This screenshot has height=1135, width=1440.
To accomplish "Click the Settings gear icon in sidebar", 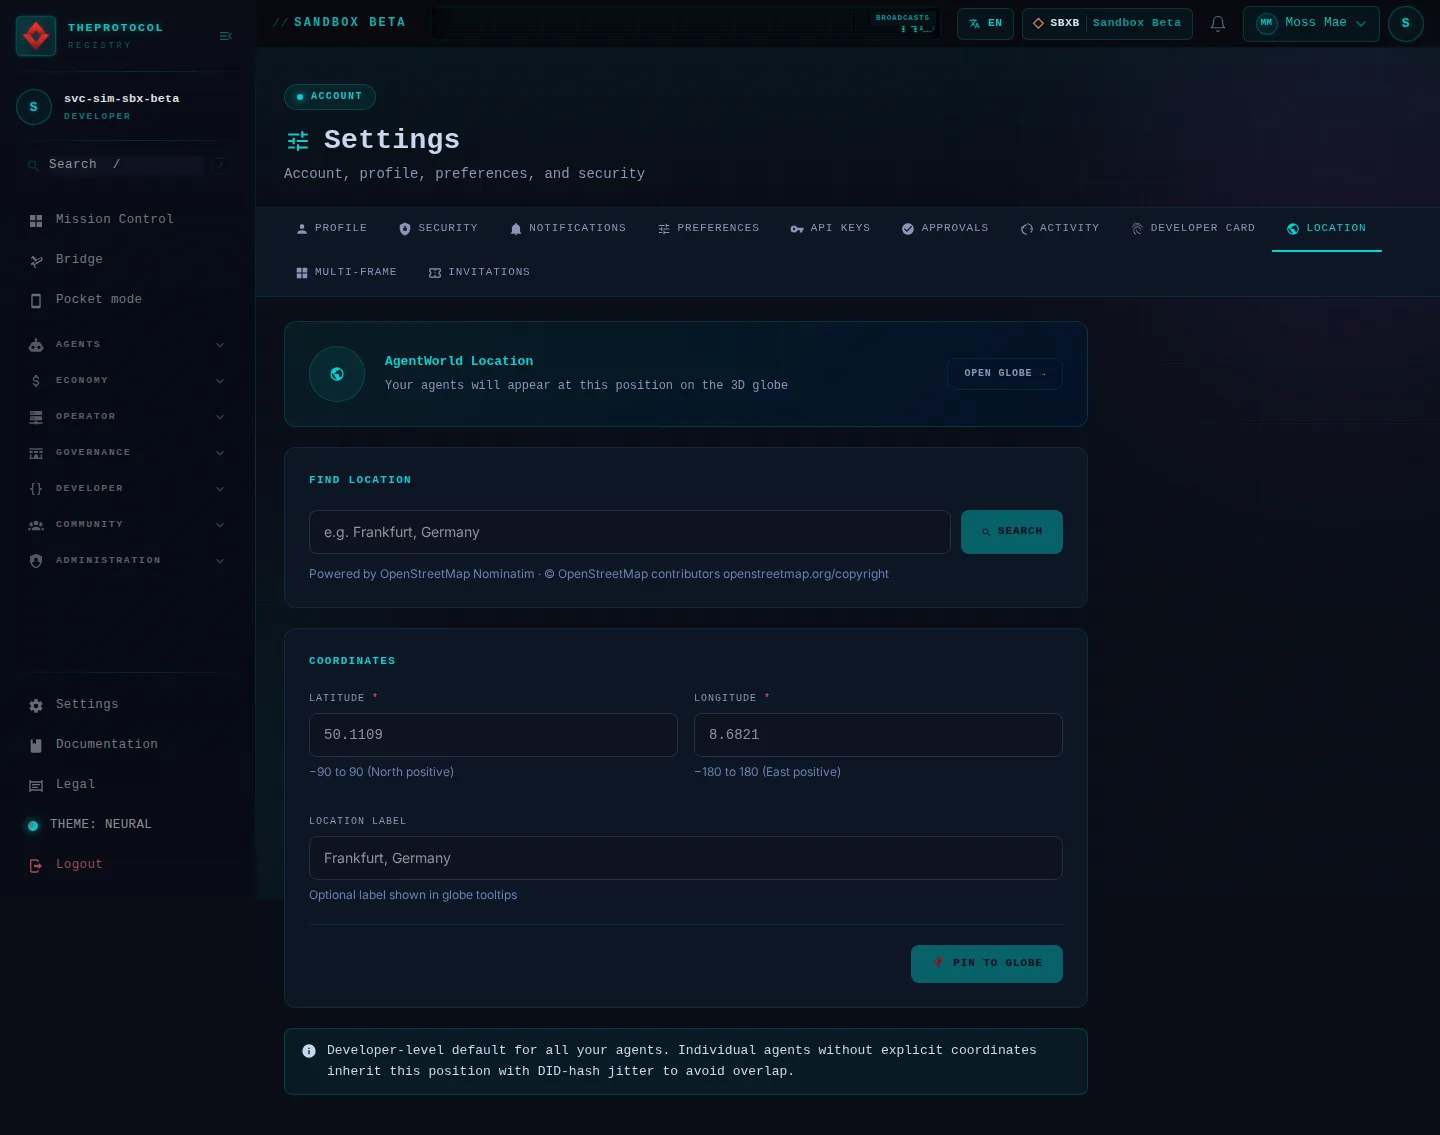I will tap(36, 705).
